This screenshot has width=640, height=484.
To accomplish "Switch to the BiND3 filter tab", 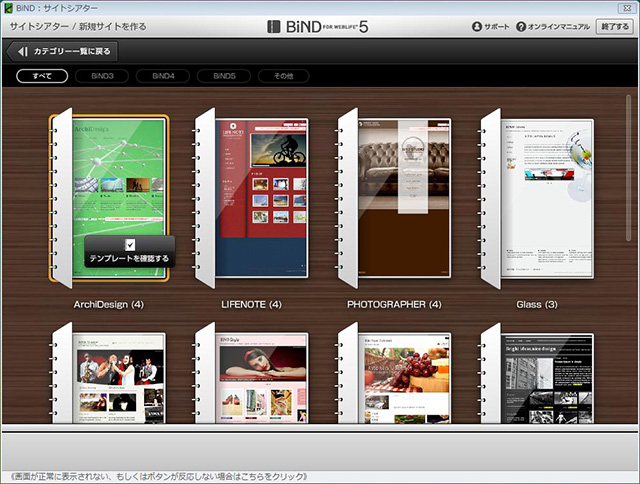I will (102, 76).
